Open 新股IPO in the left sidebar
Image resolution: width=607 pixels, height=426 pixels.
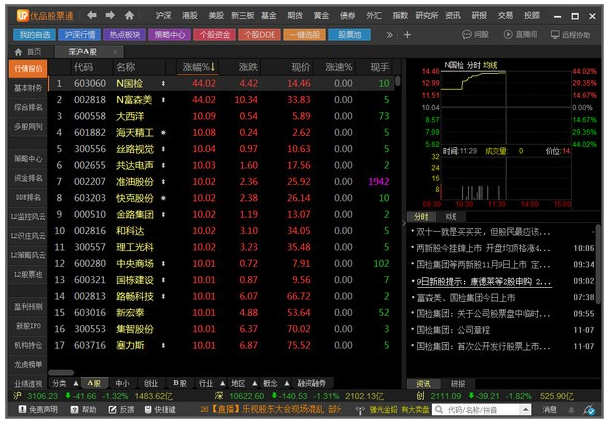[x=28, y=326]
